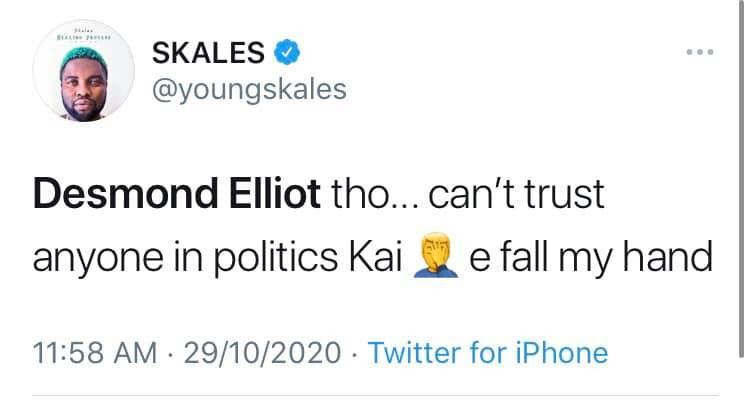Open the Twitter for iPhone source link
This screenshot has height=403, width=750.
tap(487, 353)
